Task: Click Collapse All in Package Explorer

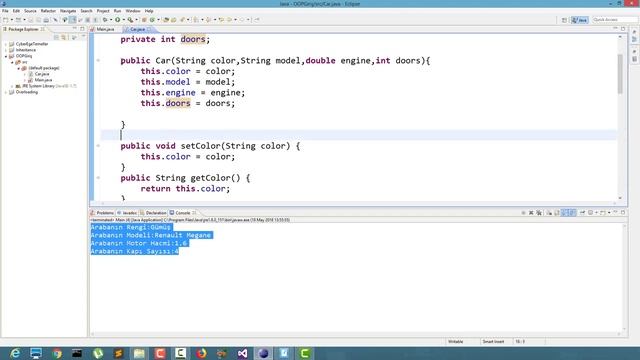Action: [57, 37]
